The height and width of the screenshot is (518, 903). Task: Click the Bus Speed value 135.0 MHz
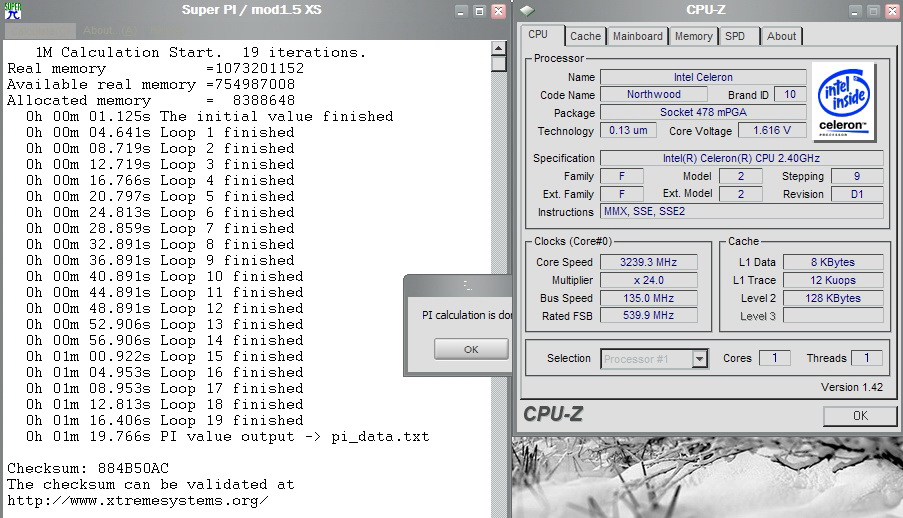point(648,298)
